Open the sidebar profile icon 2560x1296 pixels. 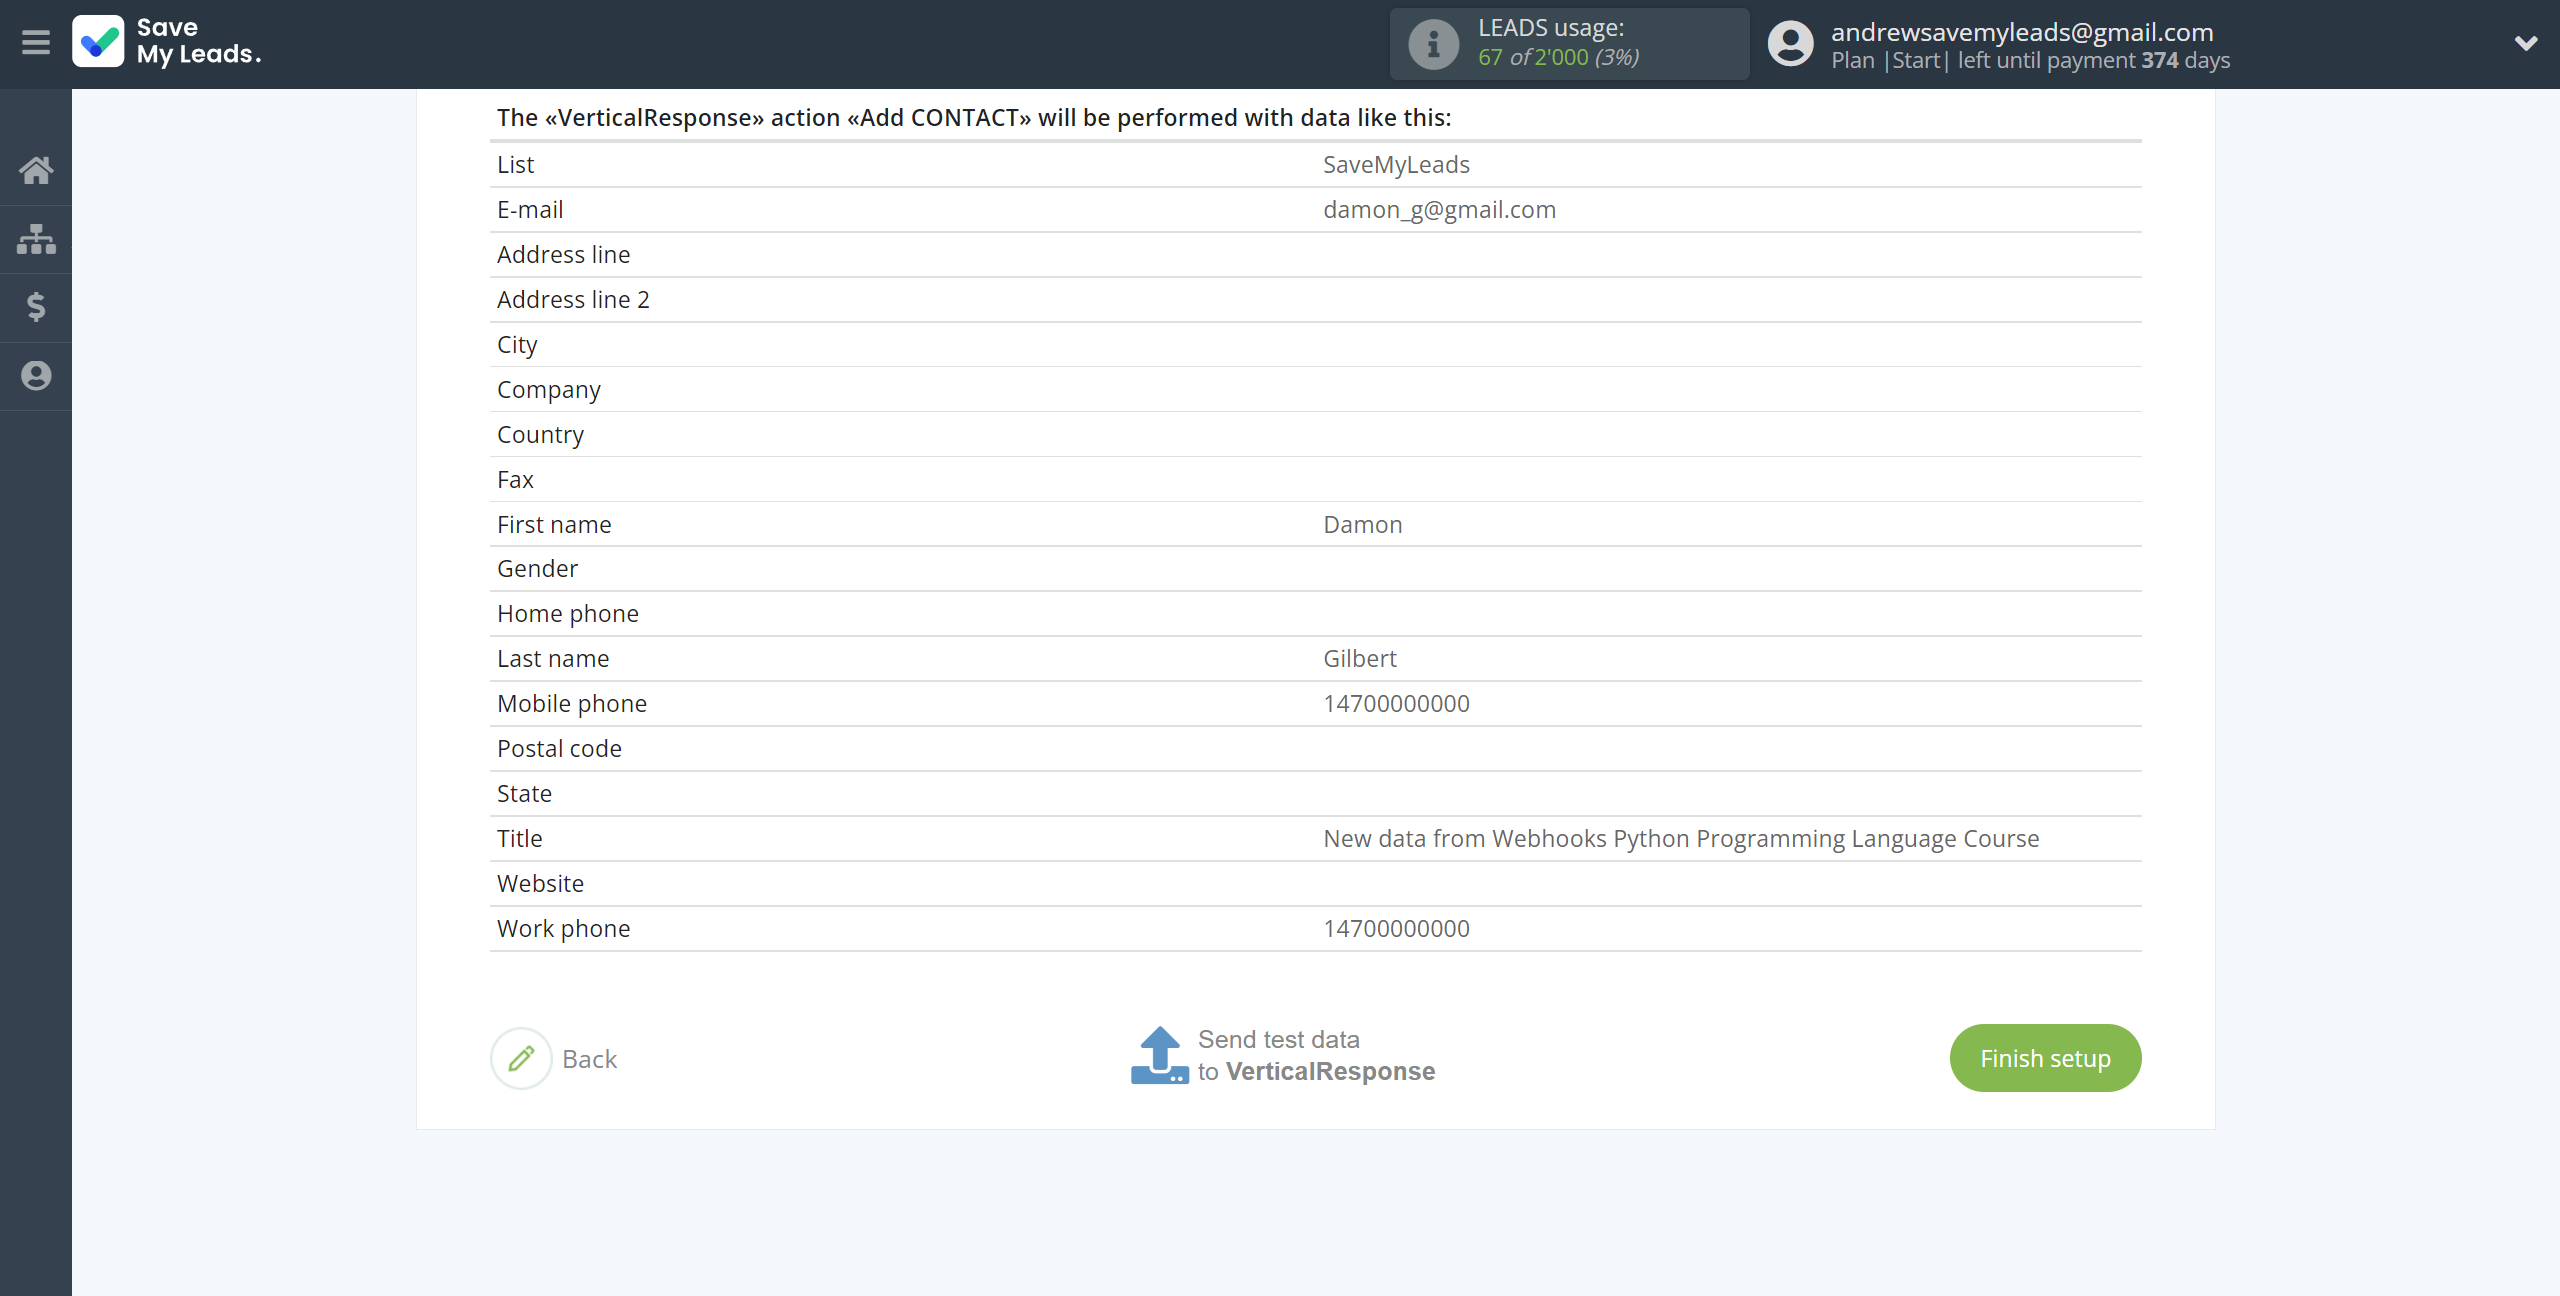[x=36, y=376]
